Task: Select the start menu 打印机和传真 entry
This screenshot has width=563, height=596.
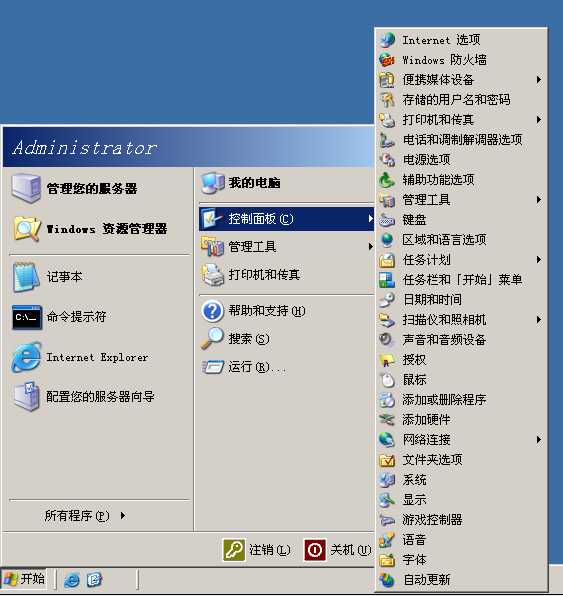Action: 287,274
